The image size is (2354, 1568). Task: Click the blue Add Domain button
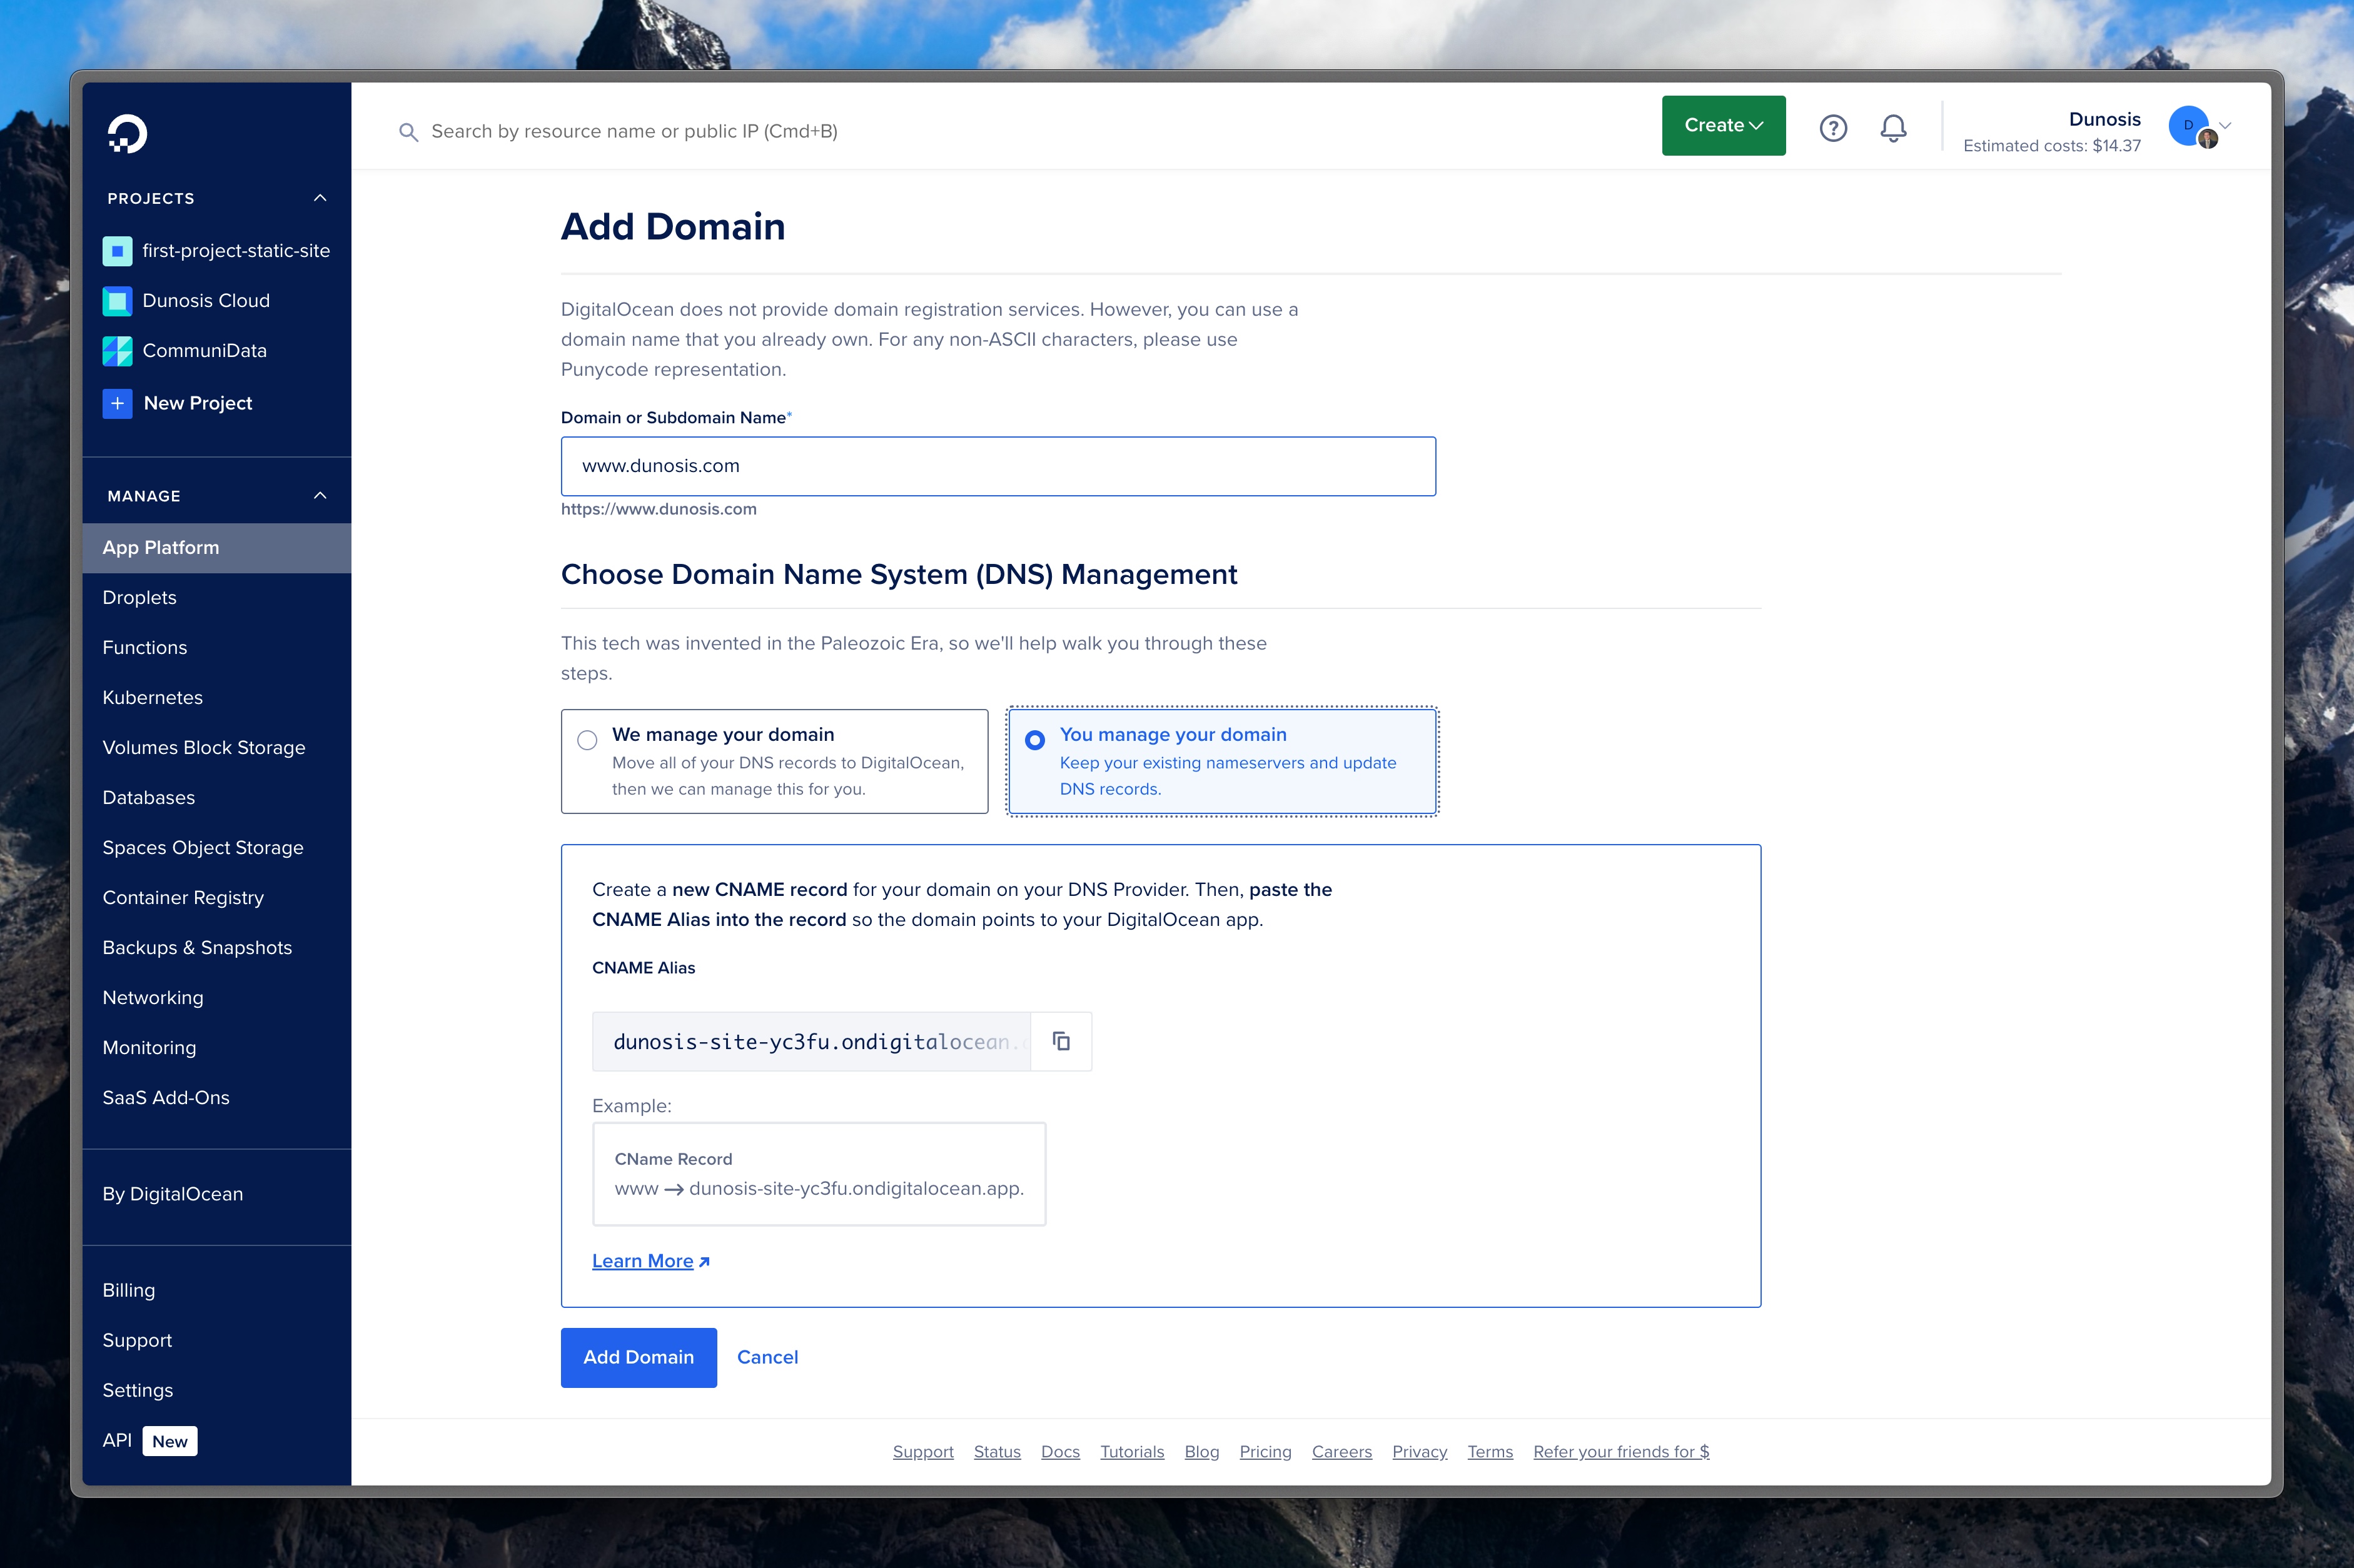(638, 1357)
